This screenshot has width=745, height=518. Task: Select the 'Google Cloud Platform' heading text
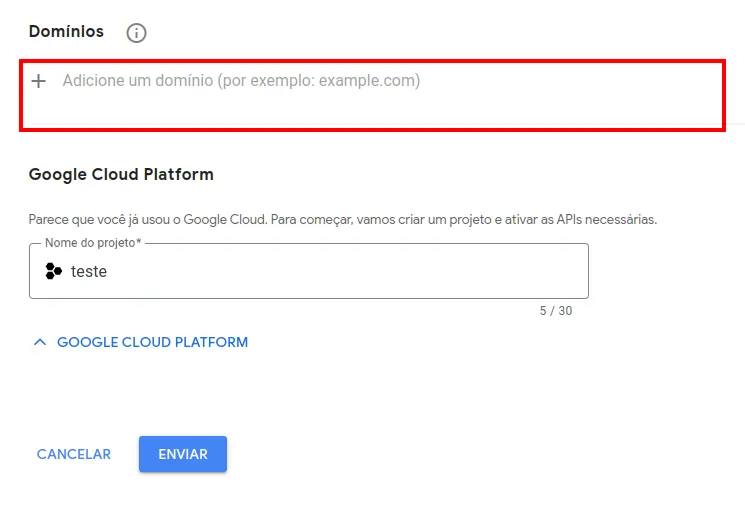click(121, 174)
